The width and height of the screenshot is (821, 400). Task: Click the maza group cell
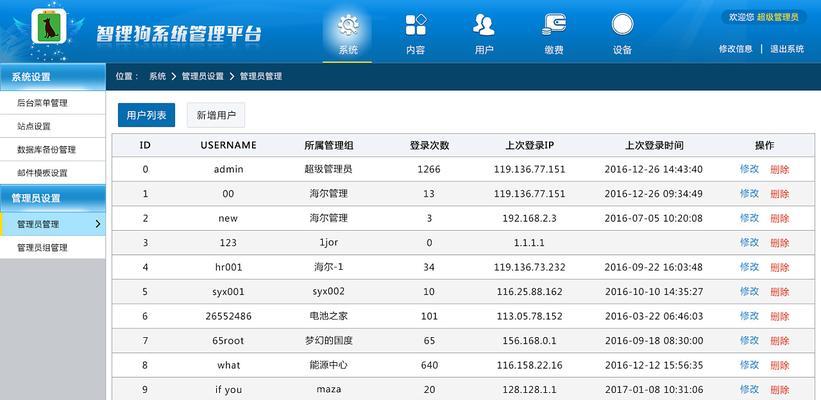(x=328, y=390)
